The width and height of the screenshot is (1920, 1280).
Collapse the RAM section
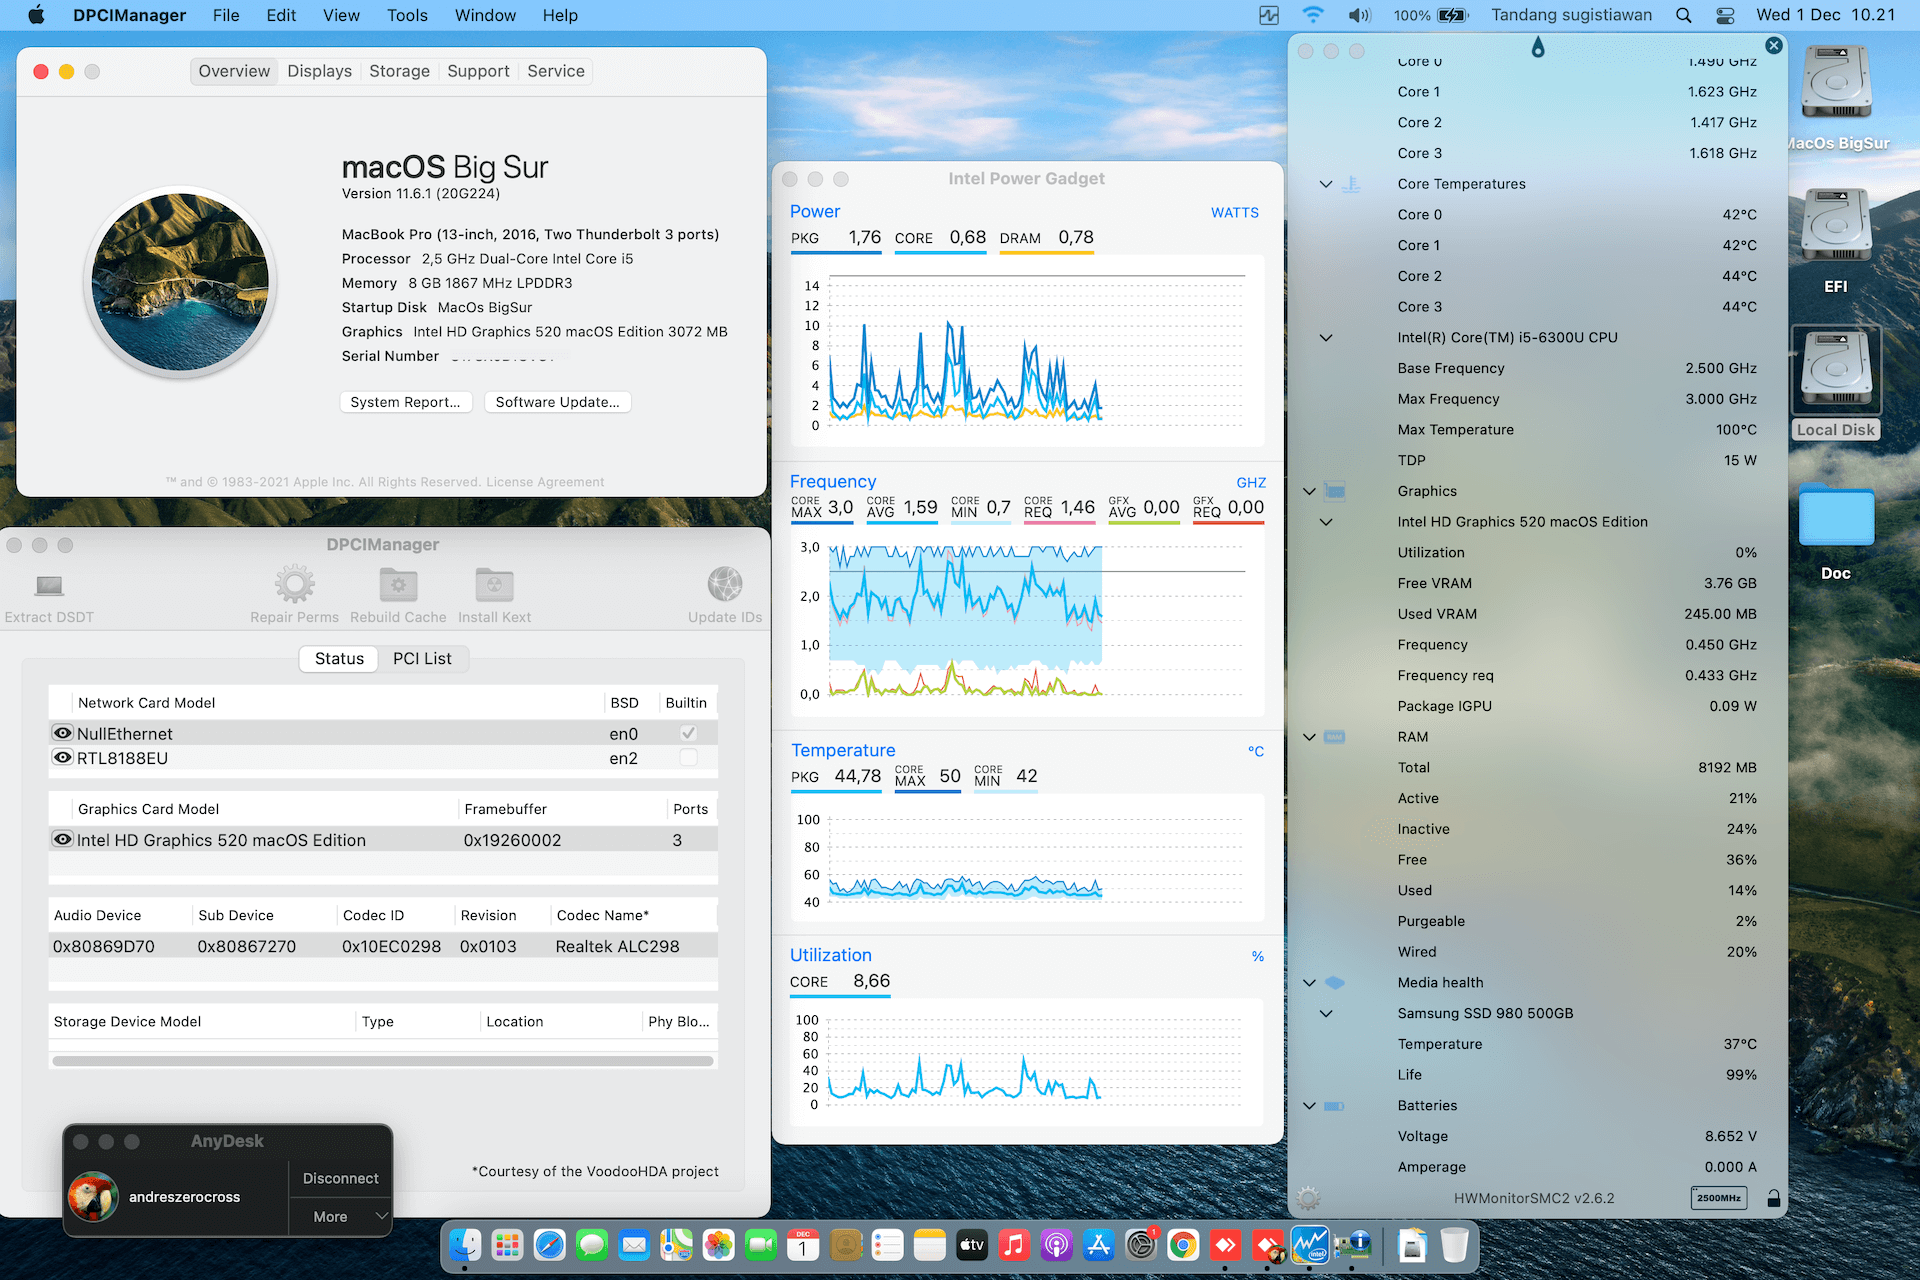[x=1309, y=737]
